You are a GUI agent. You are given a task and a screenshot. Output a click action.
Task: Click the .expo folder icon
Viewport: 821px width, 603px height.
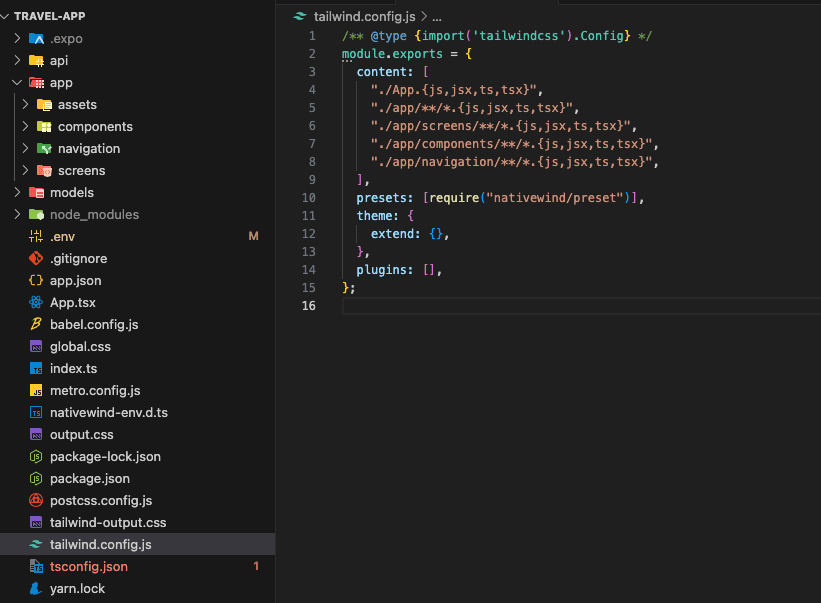click(x=36, y=38)
